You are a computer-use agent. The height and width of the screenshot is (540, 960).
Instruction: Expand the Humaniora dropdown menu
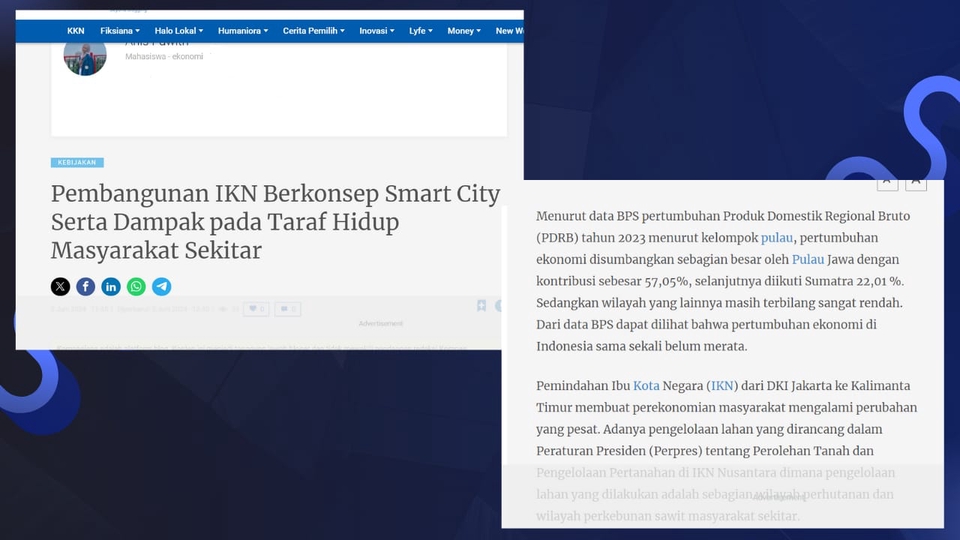[243, 31]
